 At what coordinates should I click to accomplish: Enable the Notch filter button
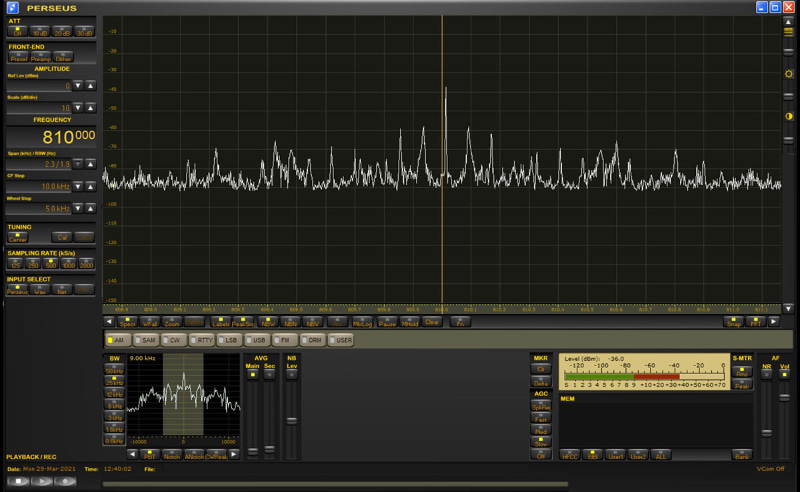172,454
